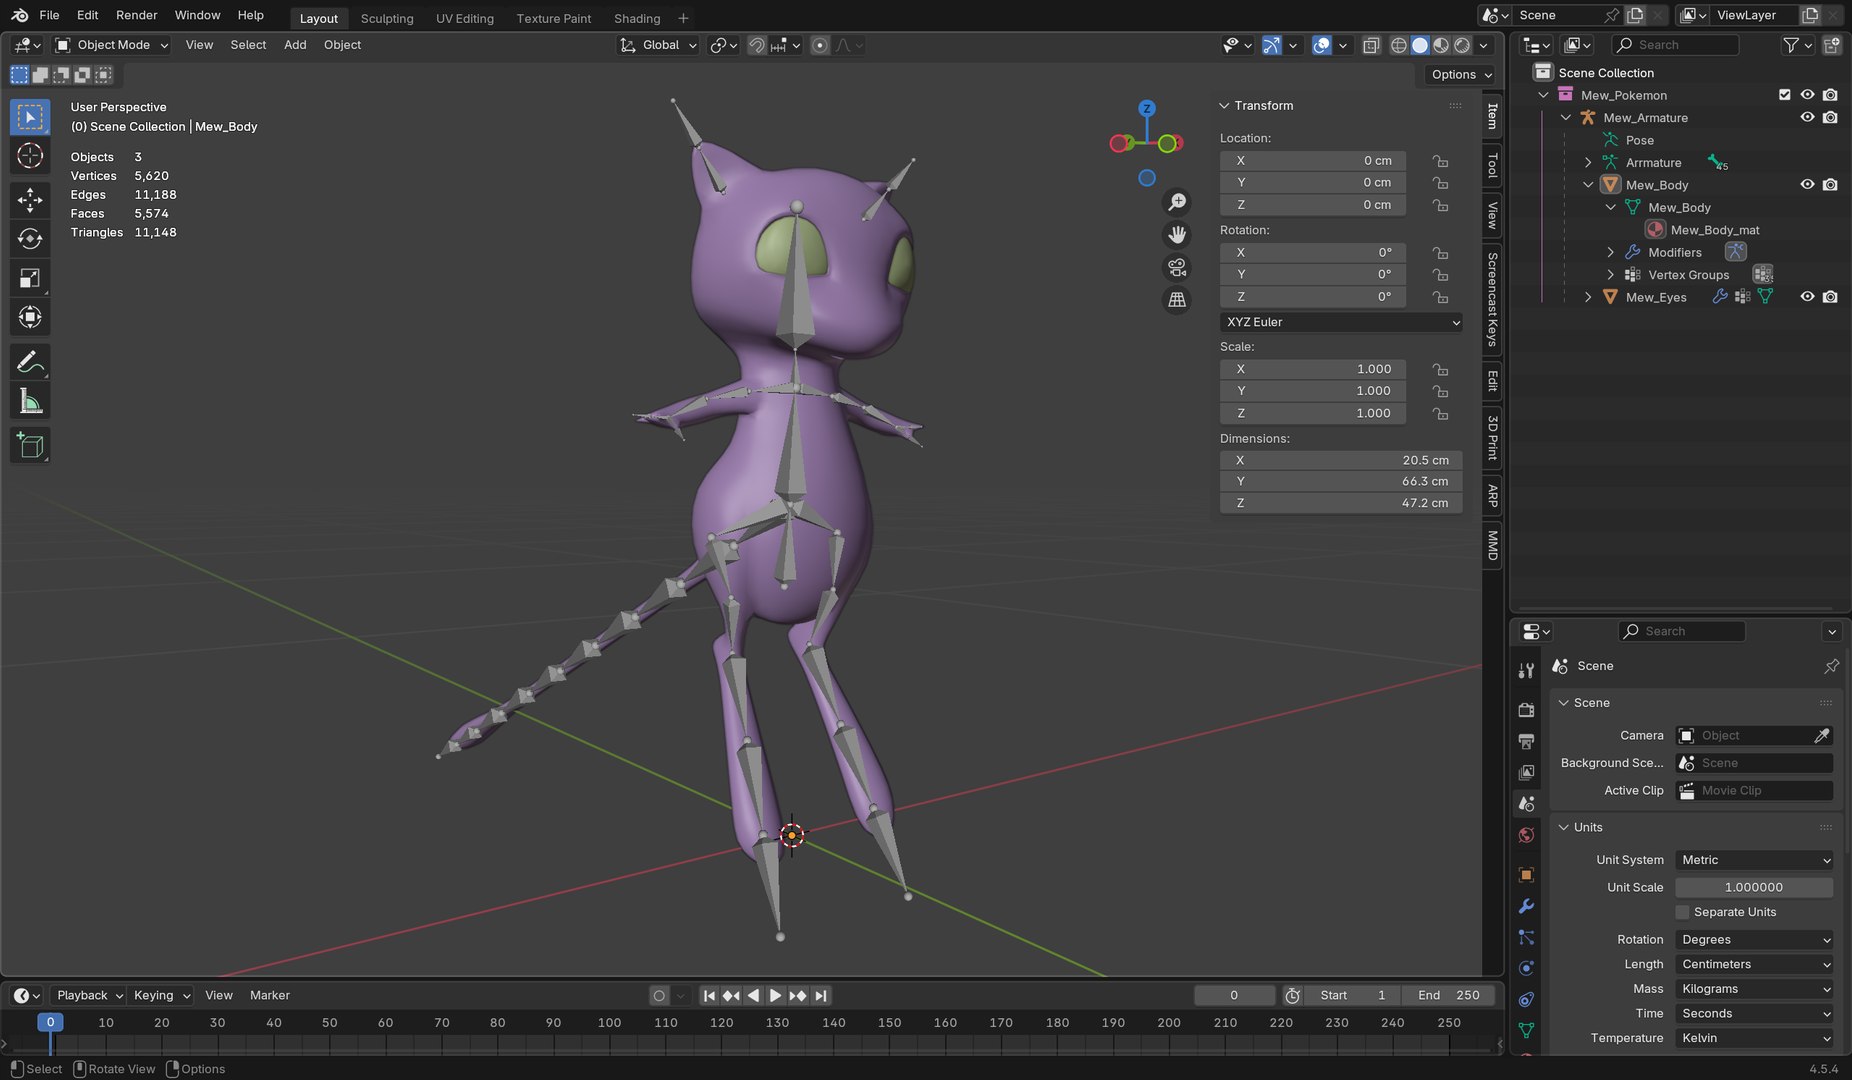Select the Rotate tool
Screen dimensions: 1852x1080
(30, 239)
